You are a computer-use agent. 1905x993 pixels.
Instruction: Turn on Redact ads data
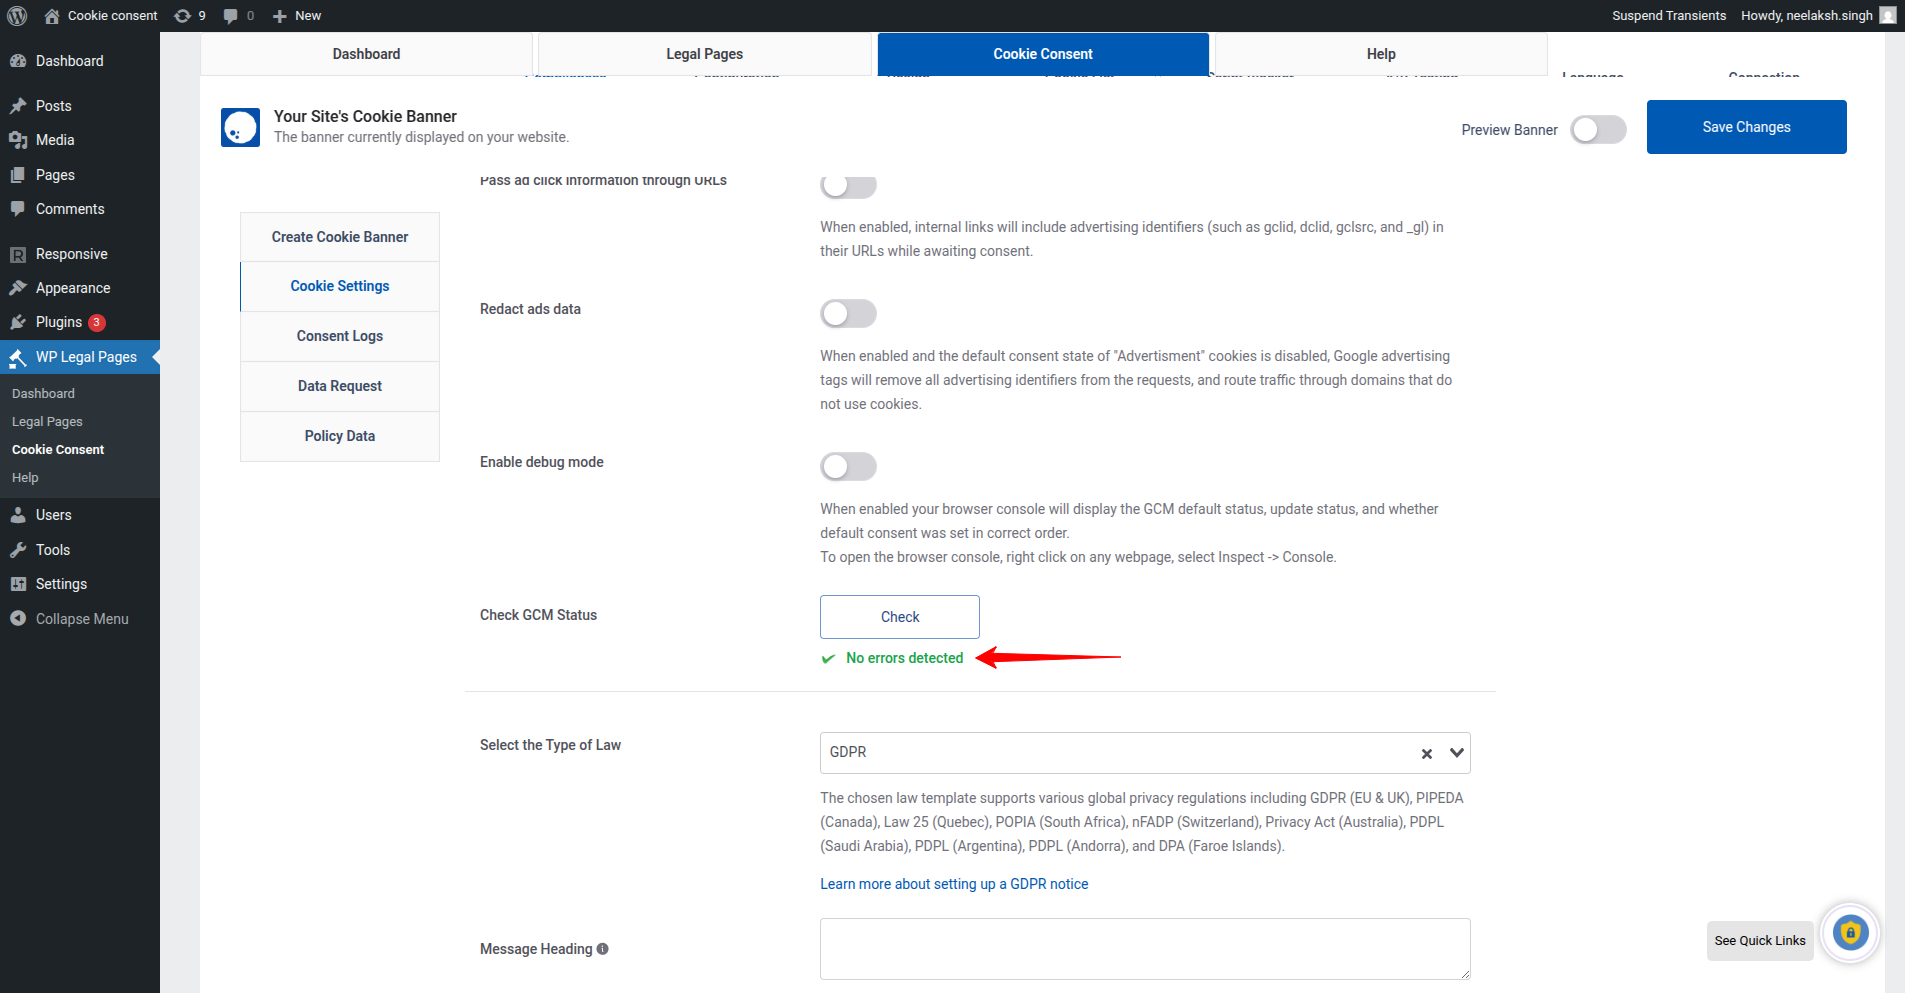(x=847, y=313)
